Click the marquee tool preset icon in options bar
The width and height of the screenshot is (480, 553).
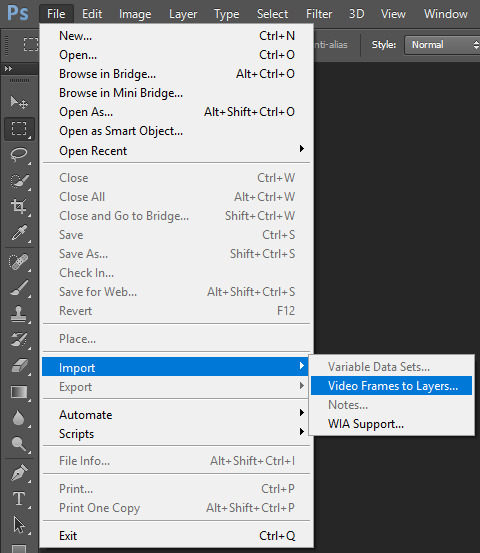[x=31, y=44]
